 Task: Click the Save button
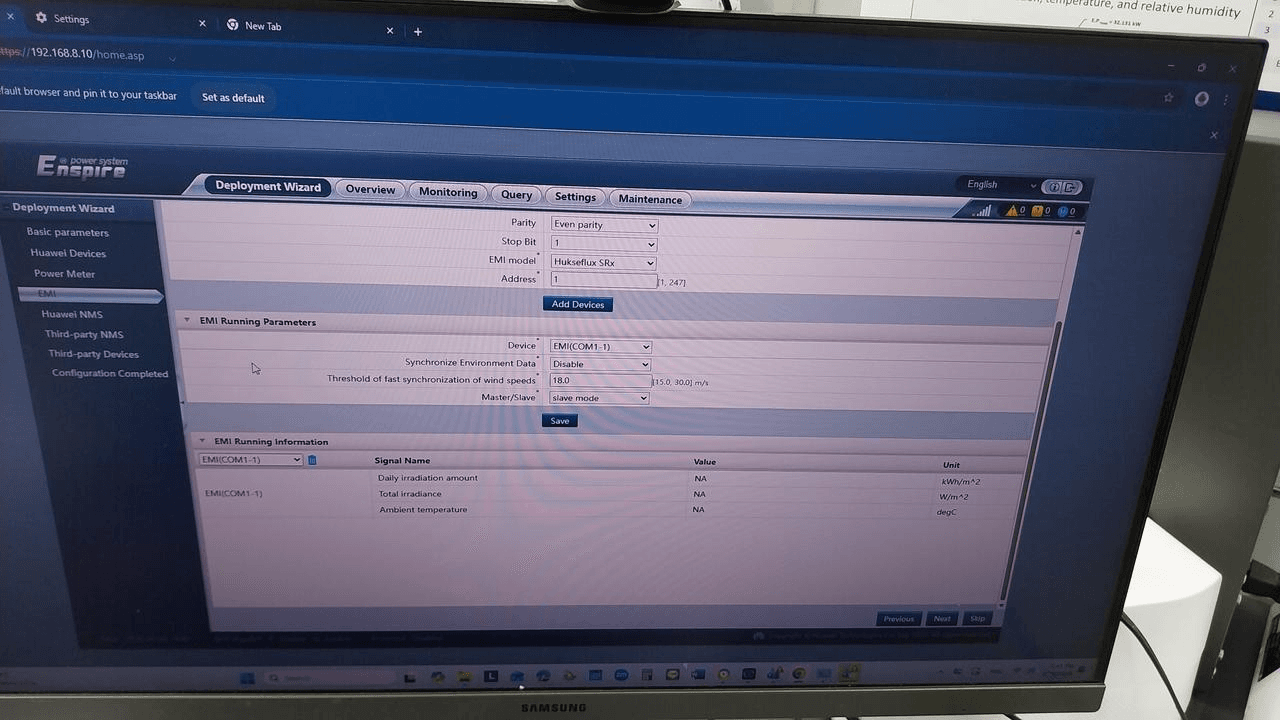click(x=560, y=421)
